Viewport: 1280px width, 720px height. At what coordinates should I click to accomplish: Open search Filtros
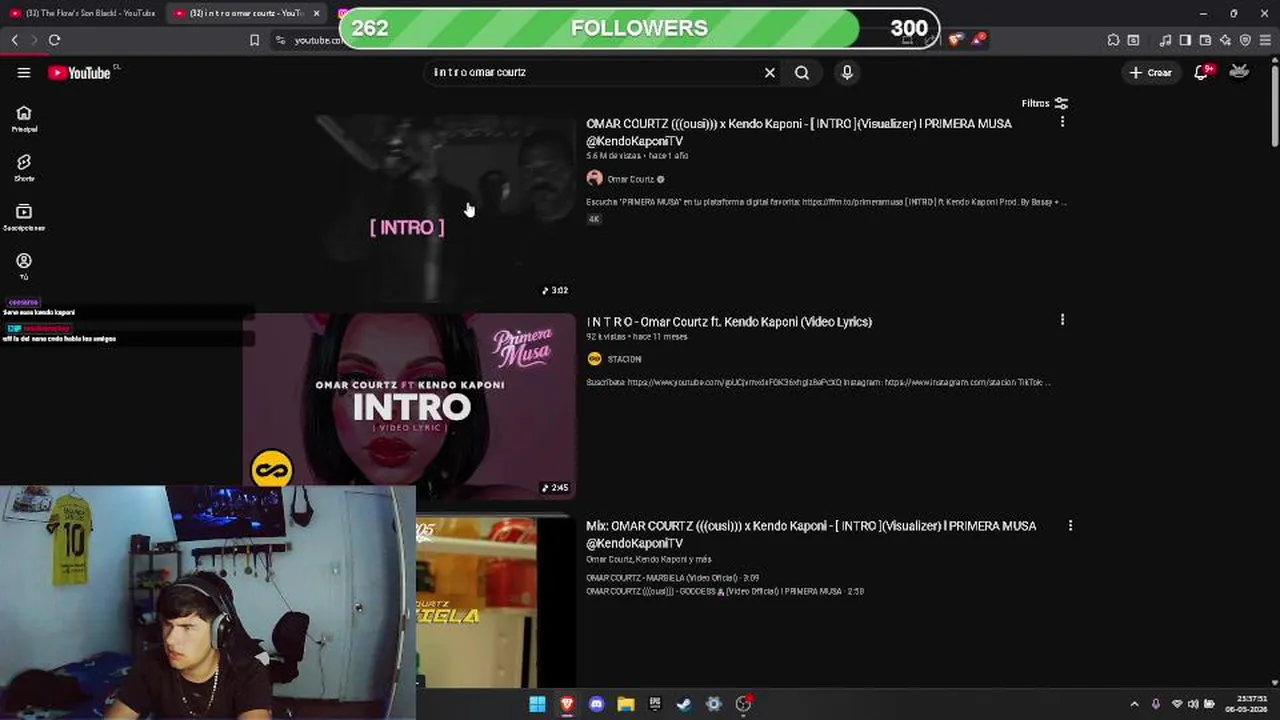click(x=1044, y=103)
